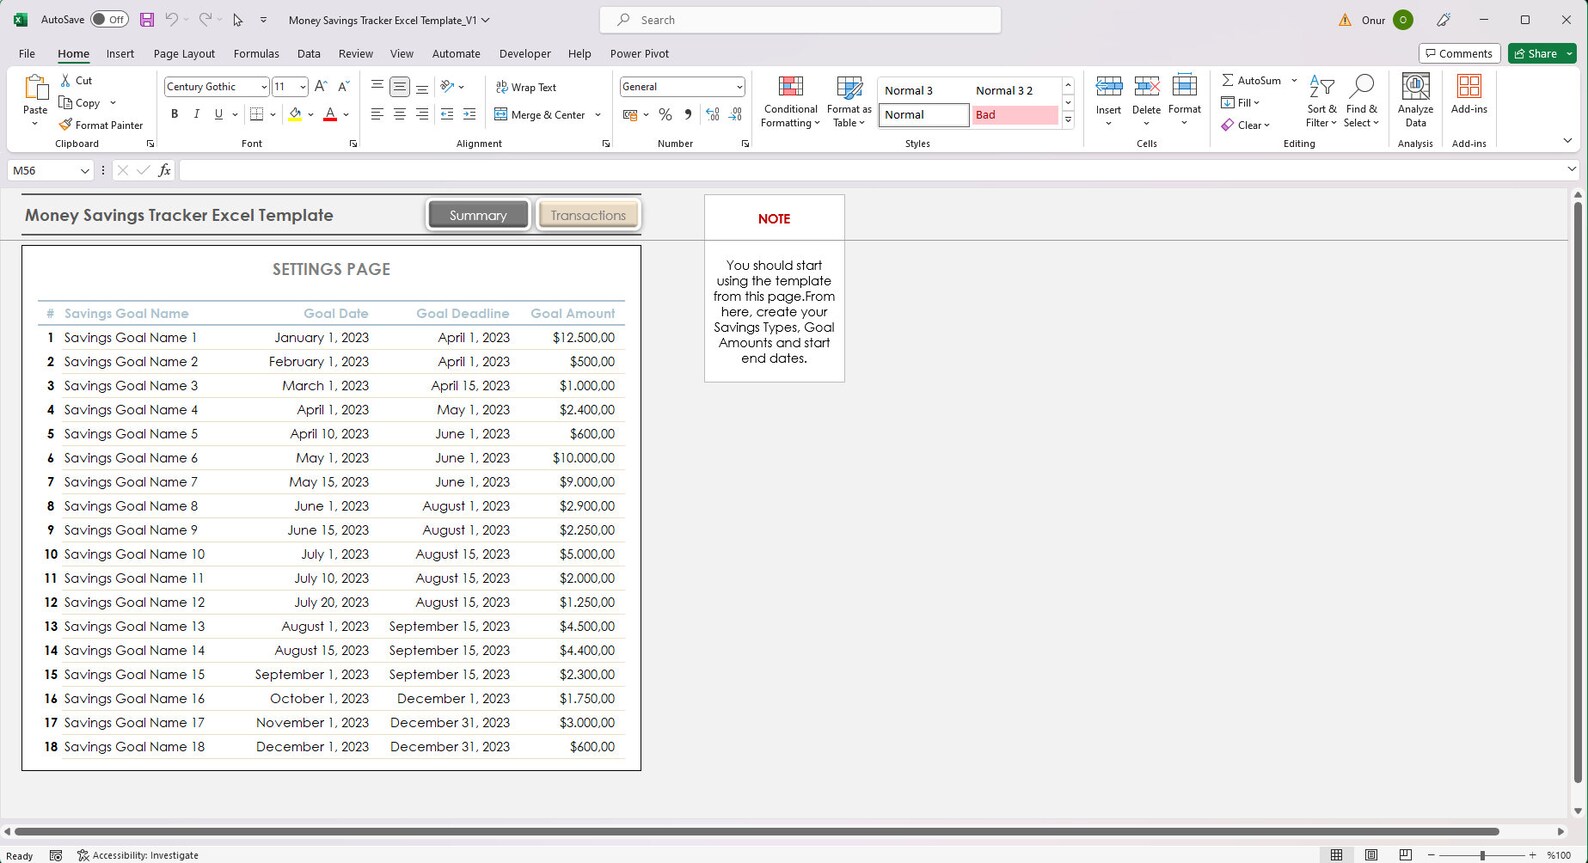Toggle Center horizontal alignment
Viewport: 1588px width, 863px height.
pyautogui.click(x=399, y=114)
